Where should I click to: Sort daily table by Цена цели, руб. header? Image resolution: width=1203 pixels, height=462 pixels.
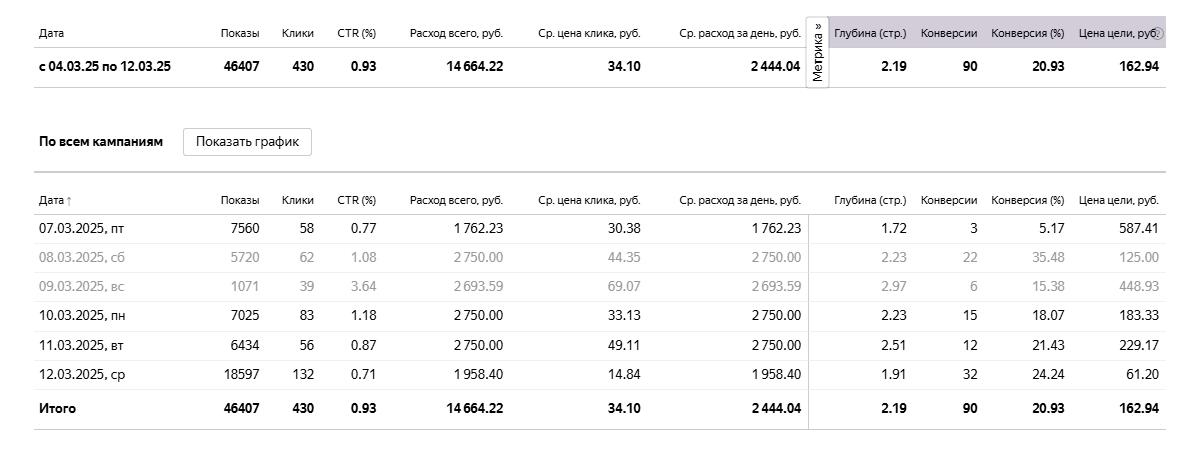pyautogui.click(x=1118, y=201)
